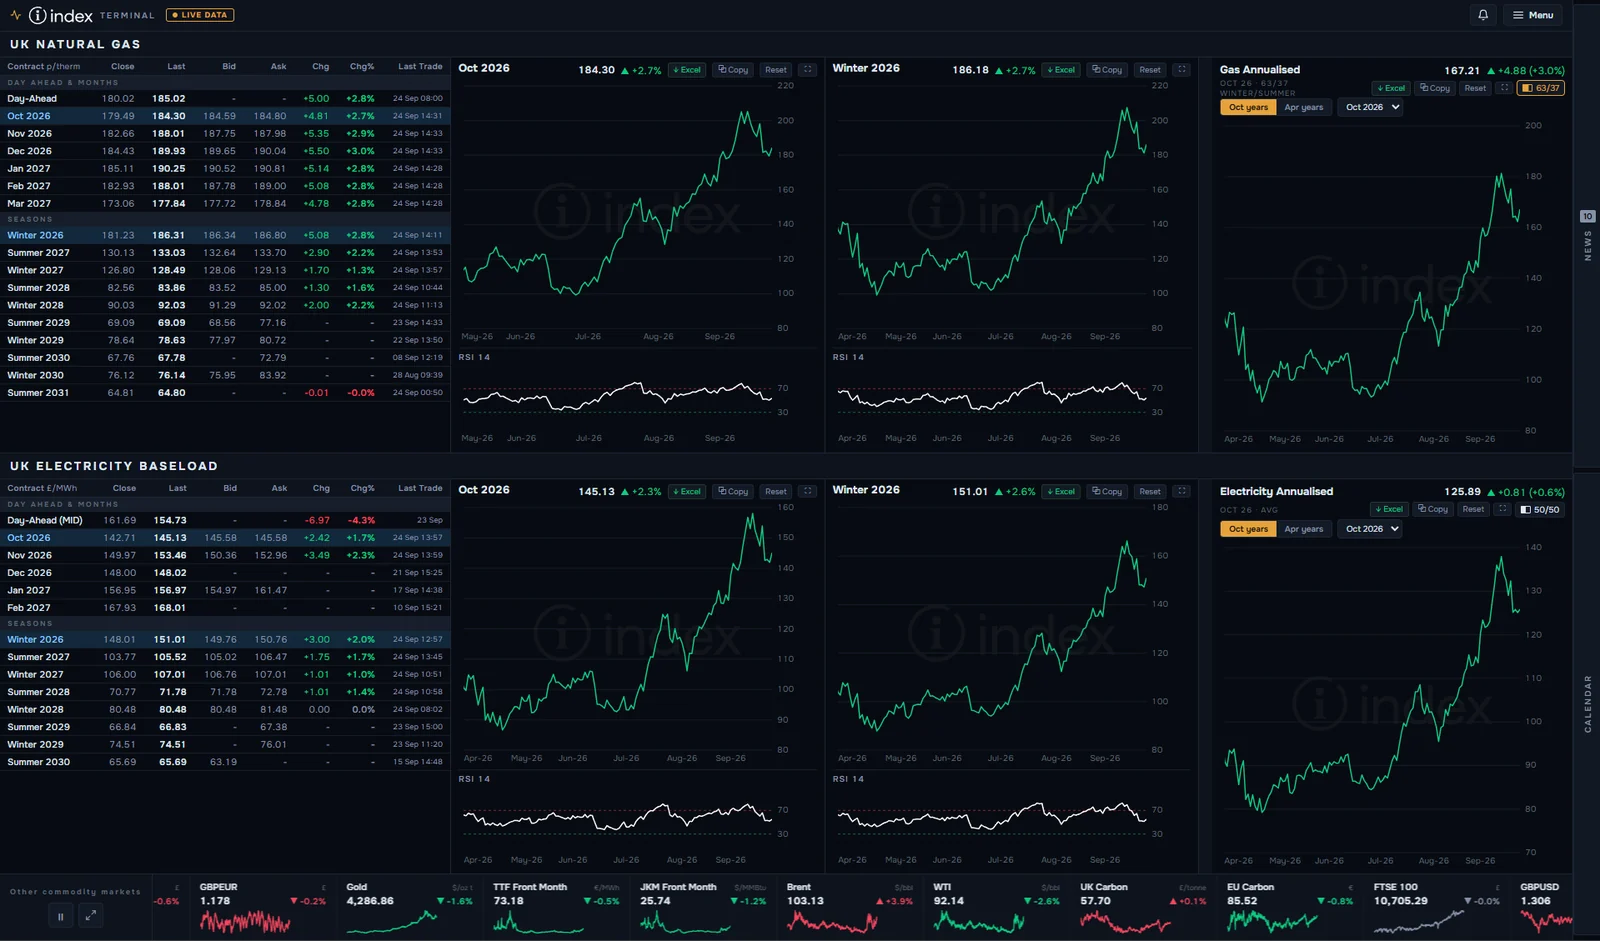1600x941 pixels.
Task: Select Apr years in Gas Annualised
Action: point(1304,107)
